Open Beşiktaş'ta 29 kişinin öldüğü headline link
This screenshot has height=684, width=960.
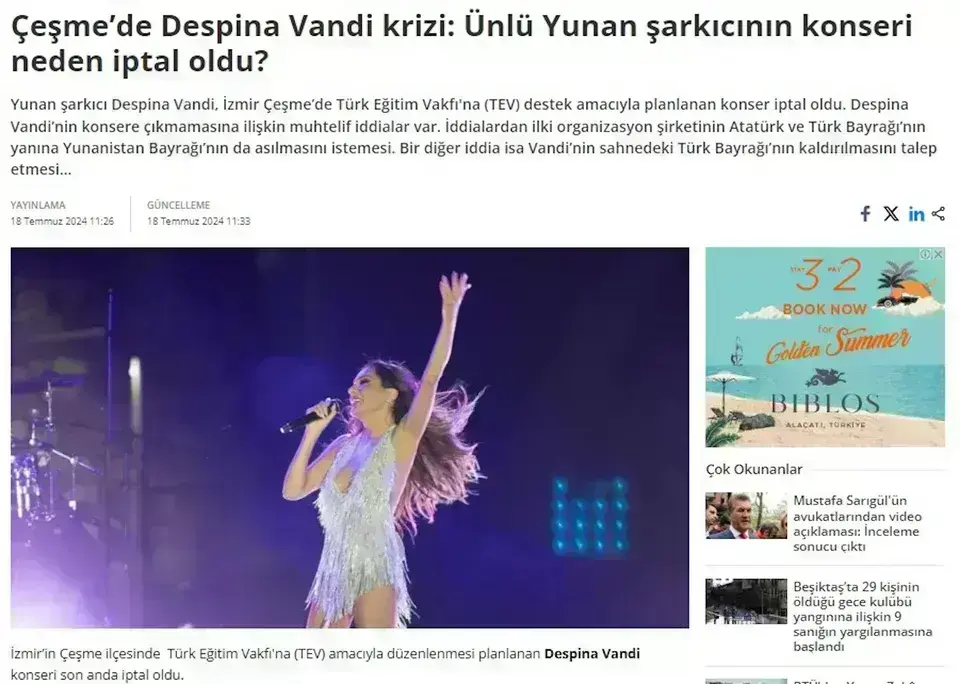click(863, 617)
